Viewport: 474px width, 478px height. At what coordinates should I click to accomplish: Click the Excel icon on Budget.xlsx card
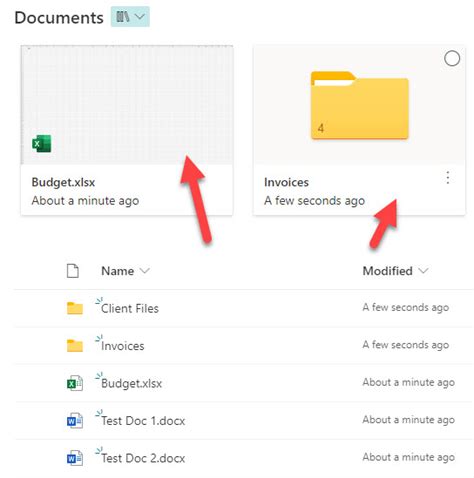pos(42,144)
